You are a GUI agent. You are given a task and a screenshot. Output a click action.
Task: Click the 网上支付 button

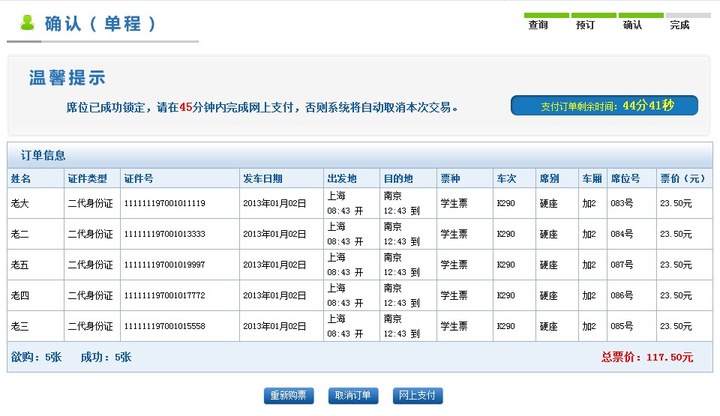pos(417,396)
